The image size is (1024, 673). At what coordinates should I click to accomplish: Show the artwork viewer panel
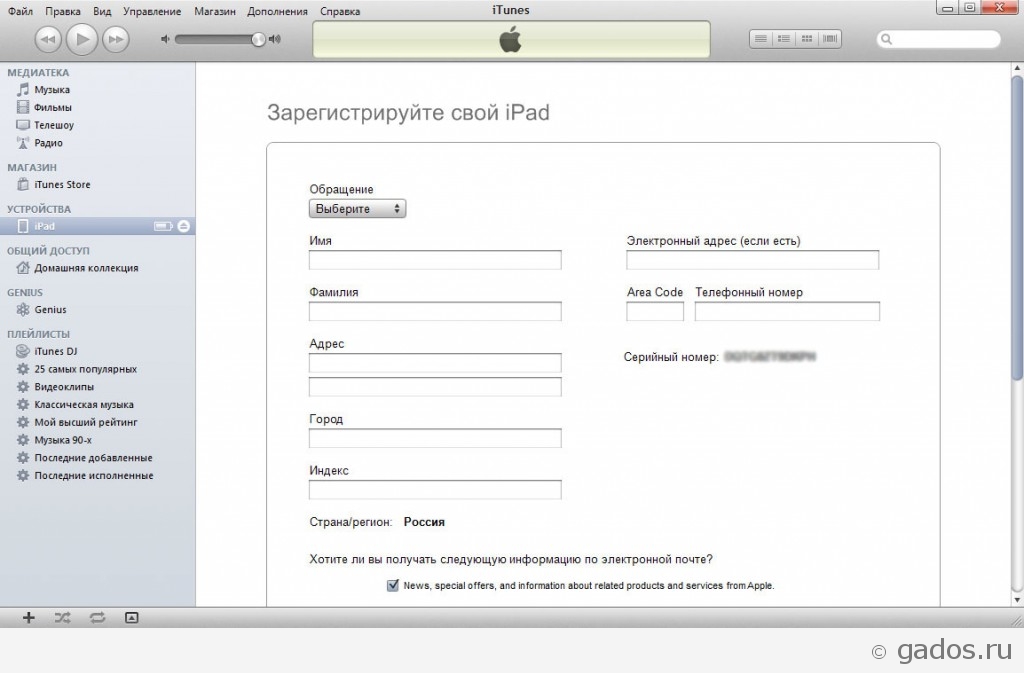point(131,618)
